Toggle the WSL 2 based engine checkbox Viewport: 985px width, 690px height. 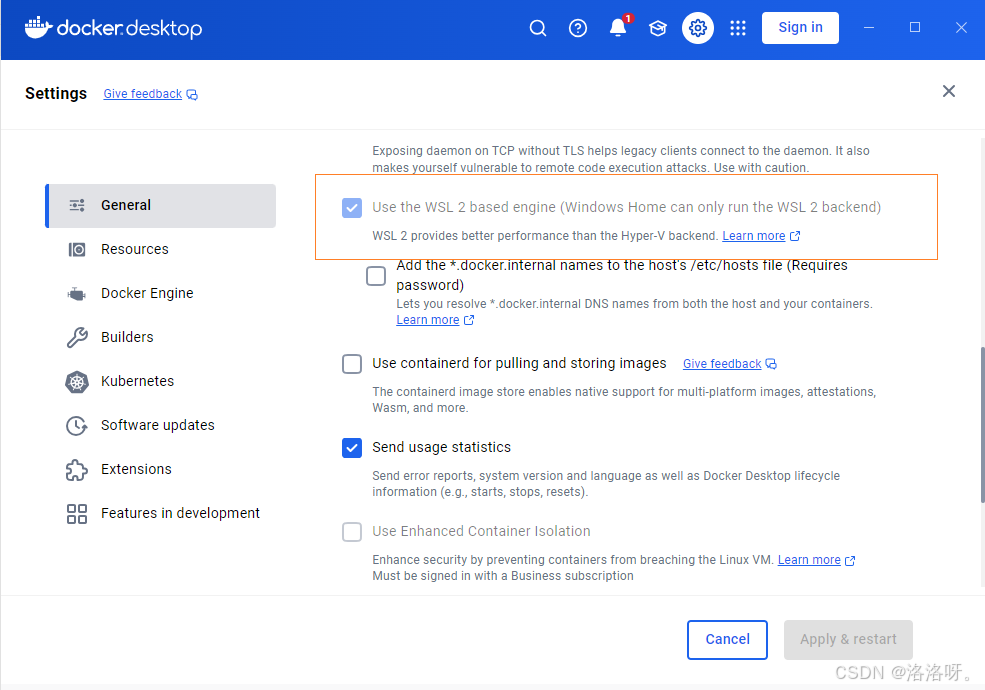[x=352, y=207]
